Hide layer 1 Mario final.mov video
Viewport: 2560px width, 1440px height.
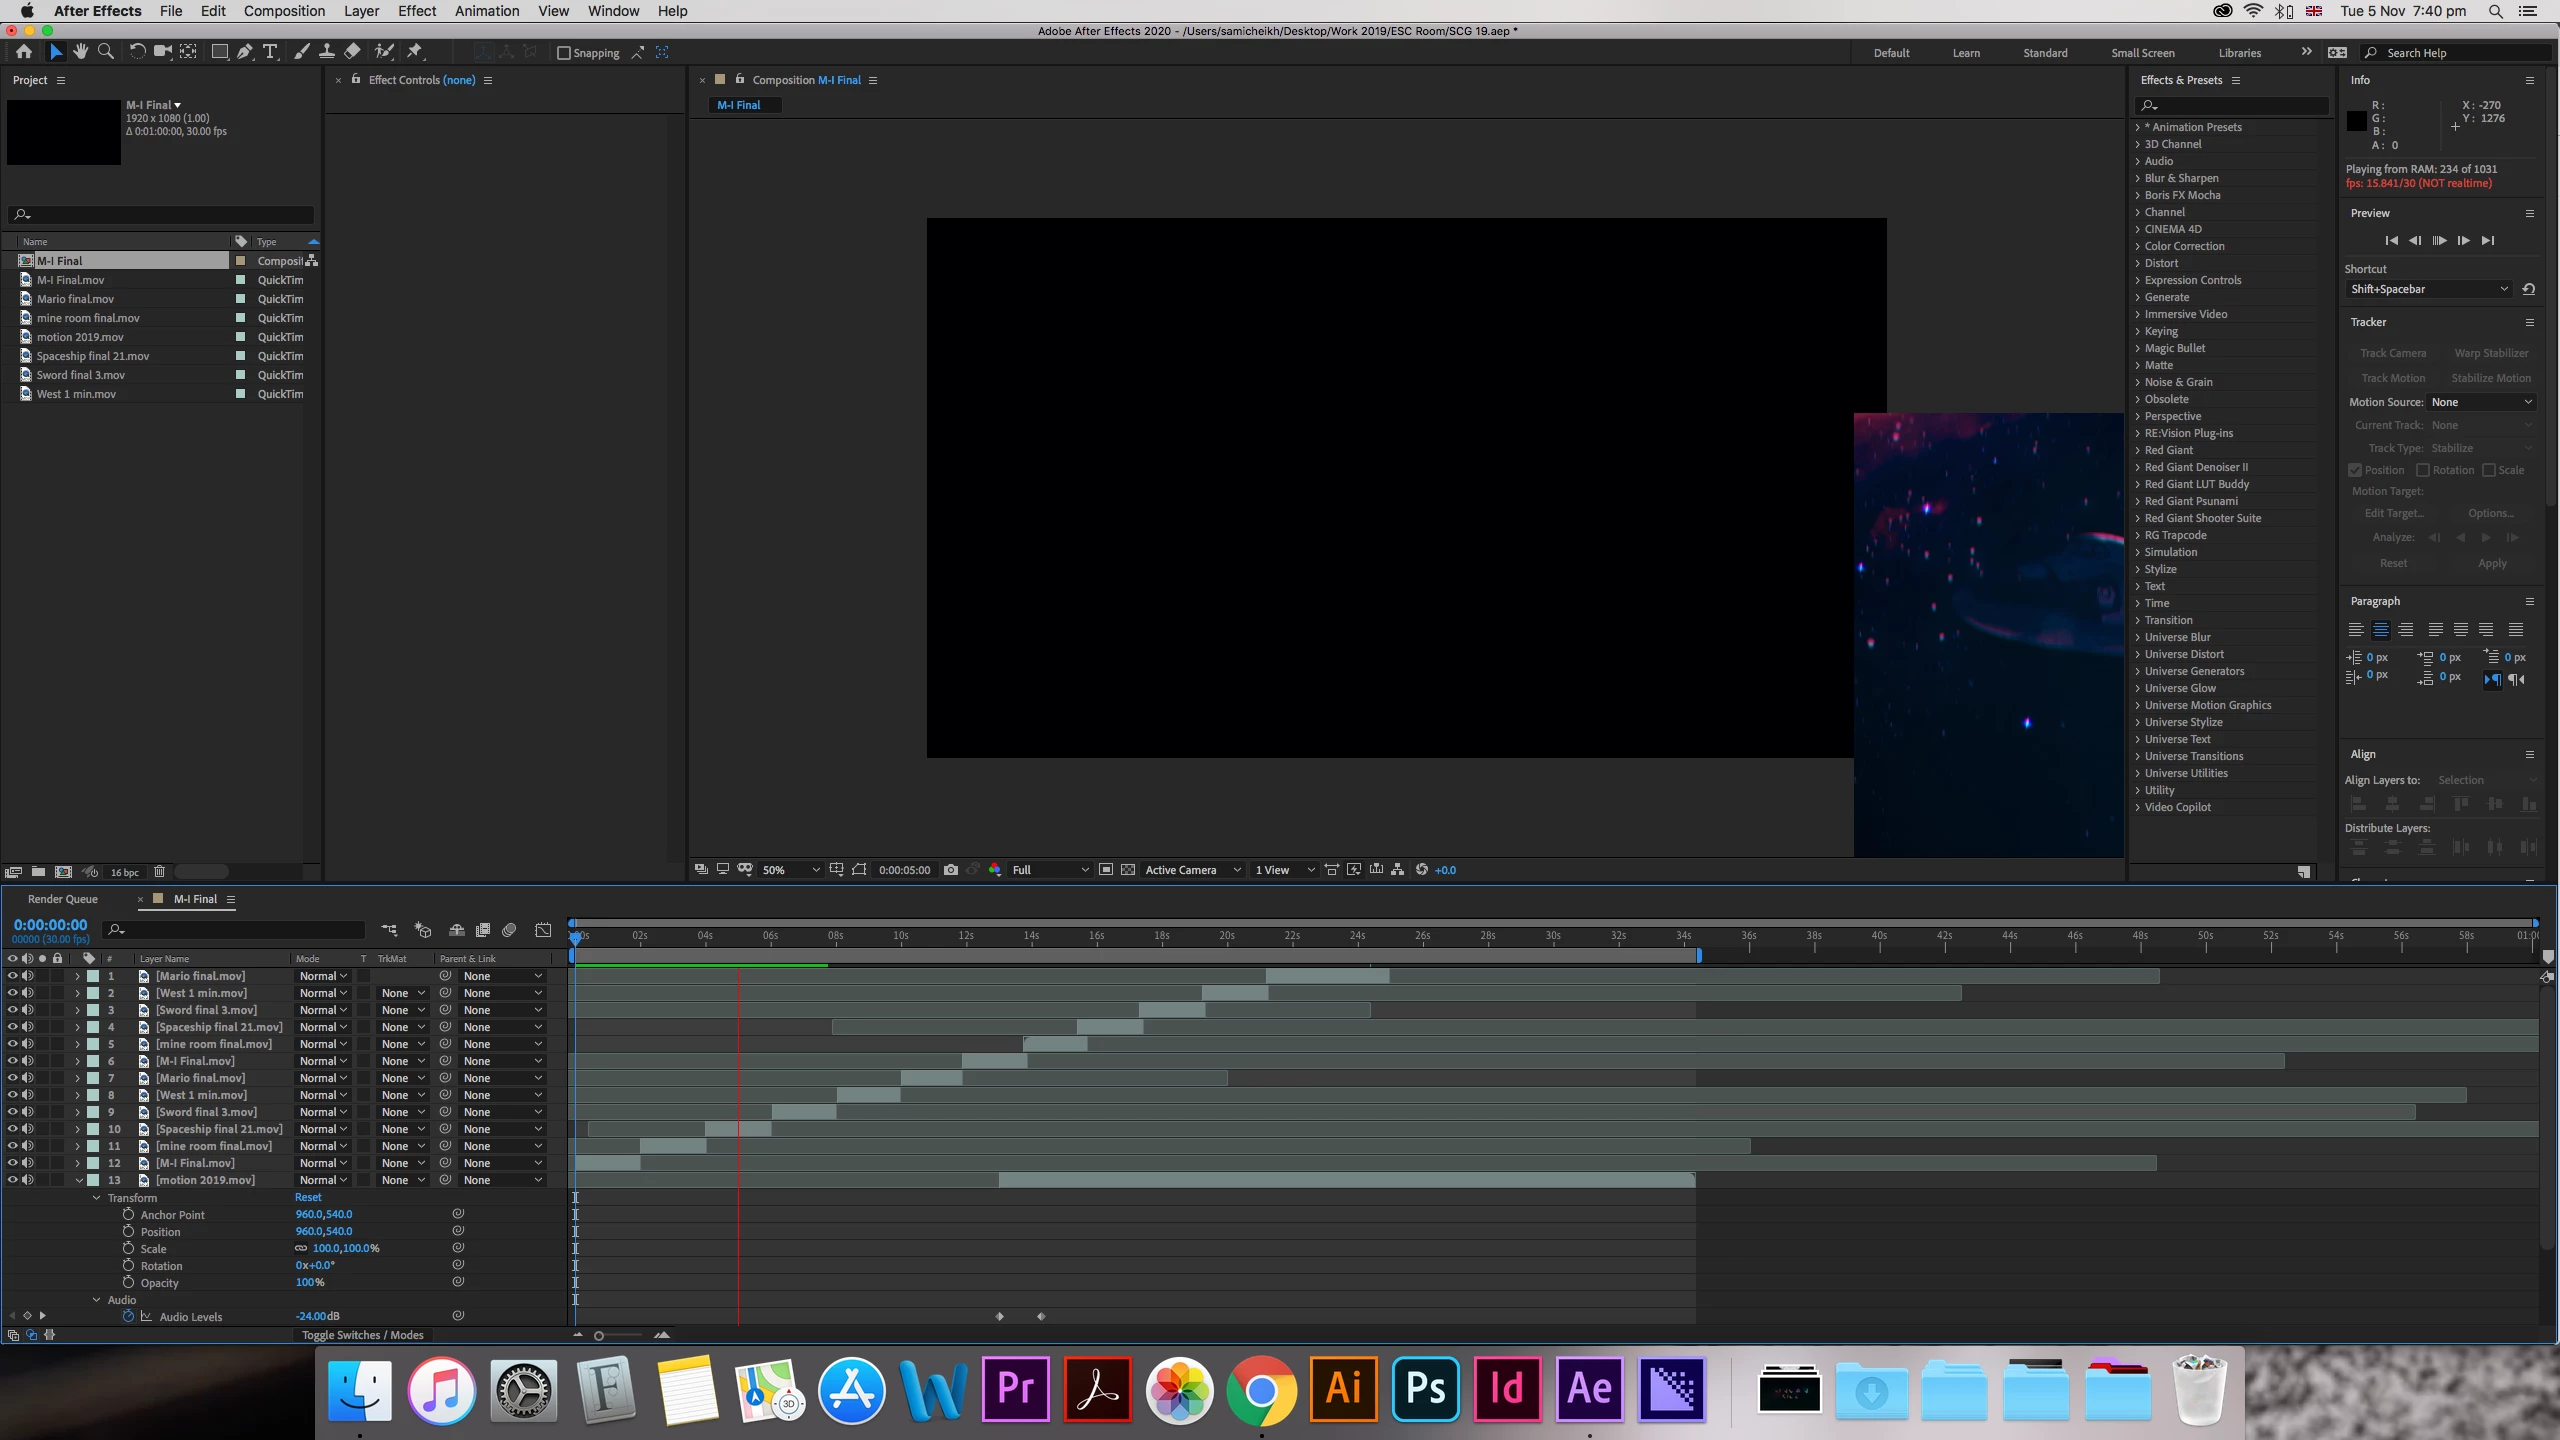[x=12, y=976]
